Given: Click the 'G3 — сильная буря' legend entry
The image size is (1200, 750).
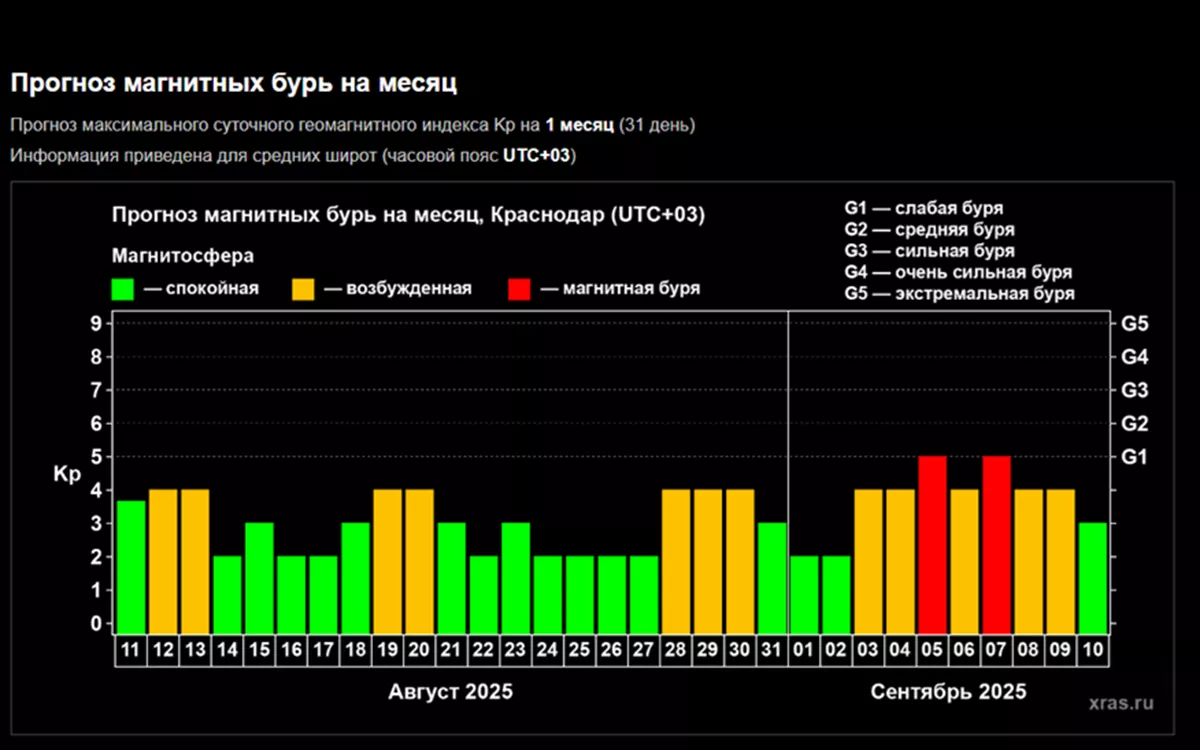Looking at the screenshot, I should coord(929,251).
